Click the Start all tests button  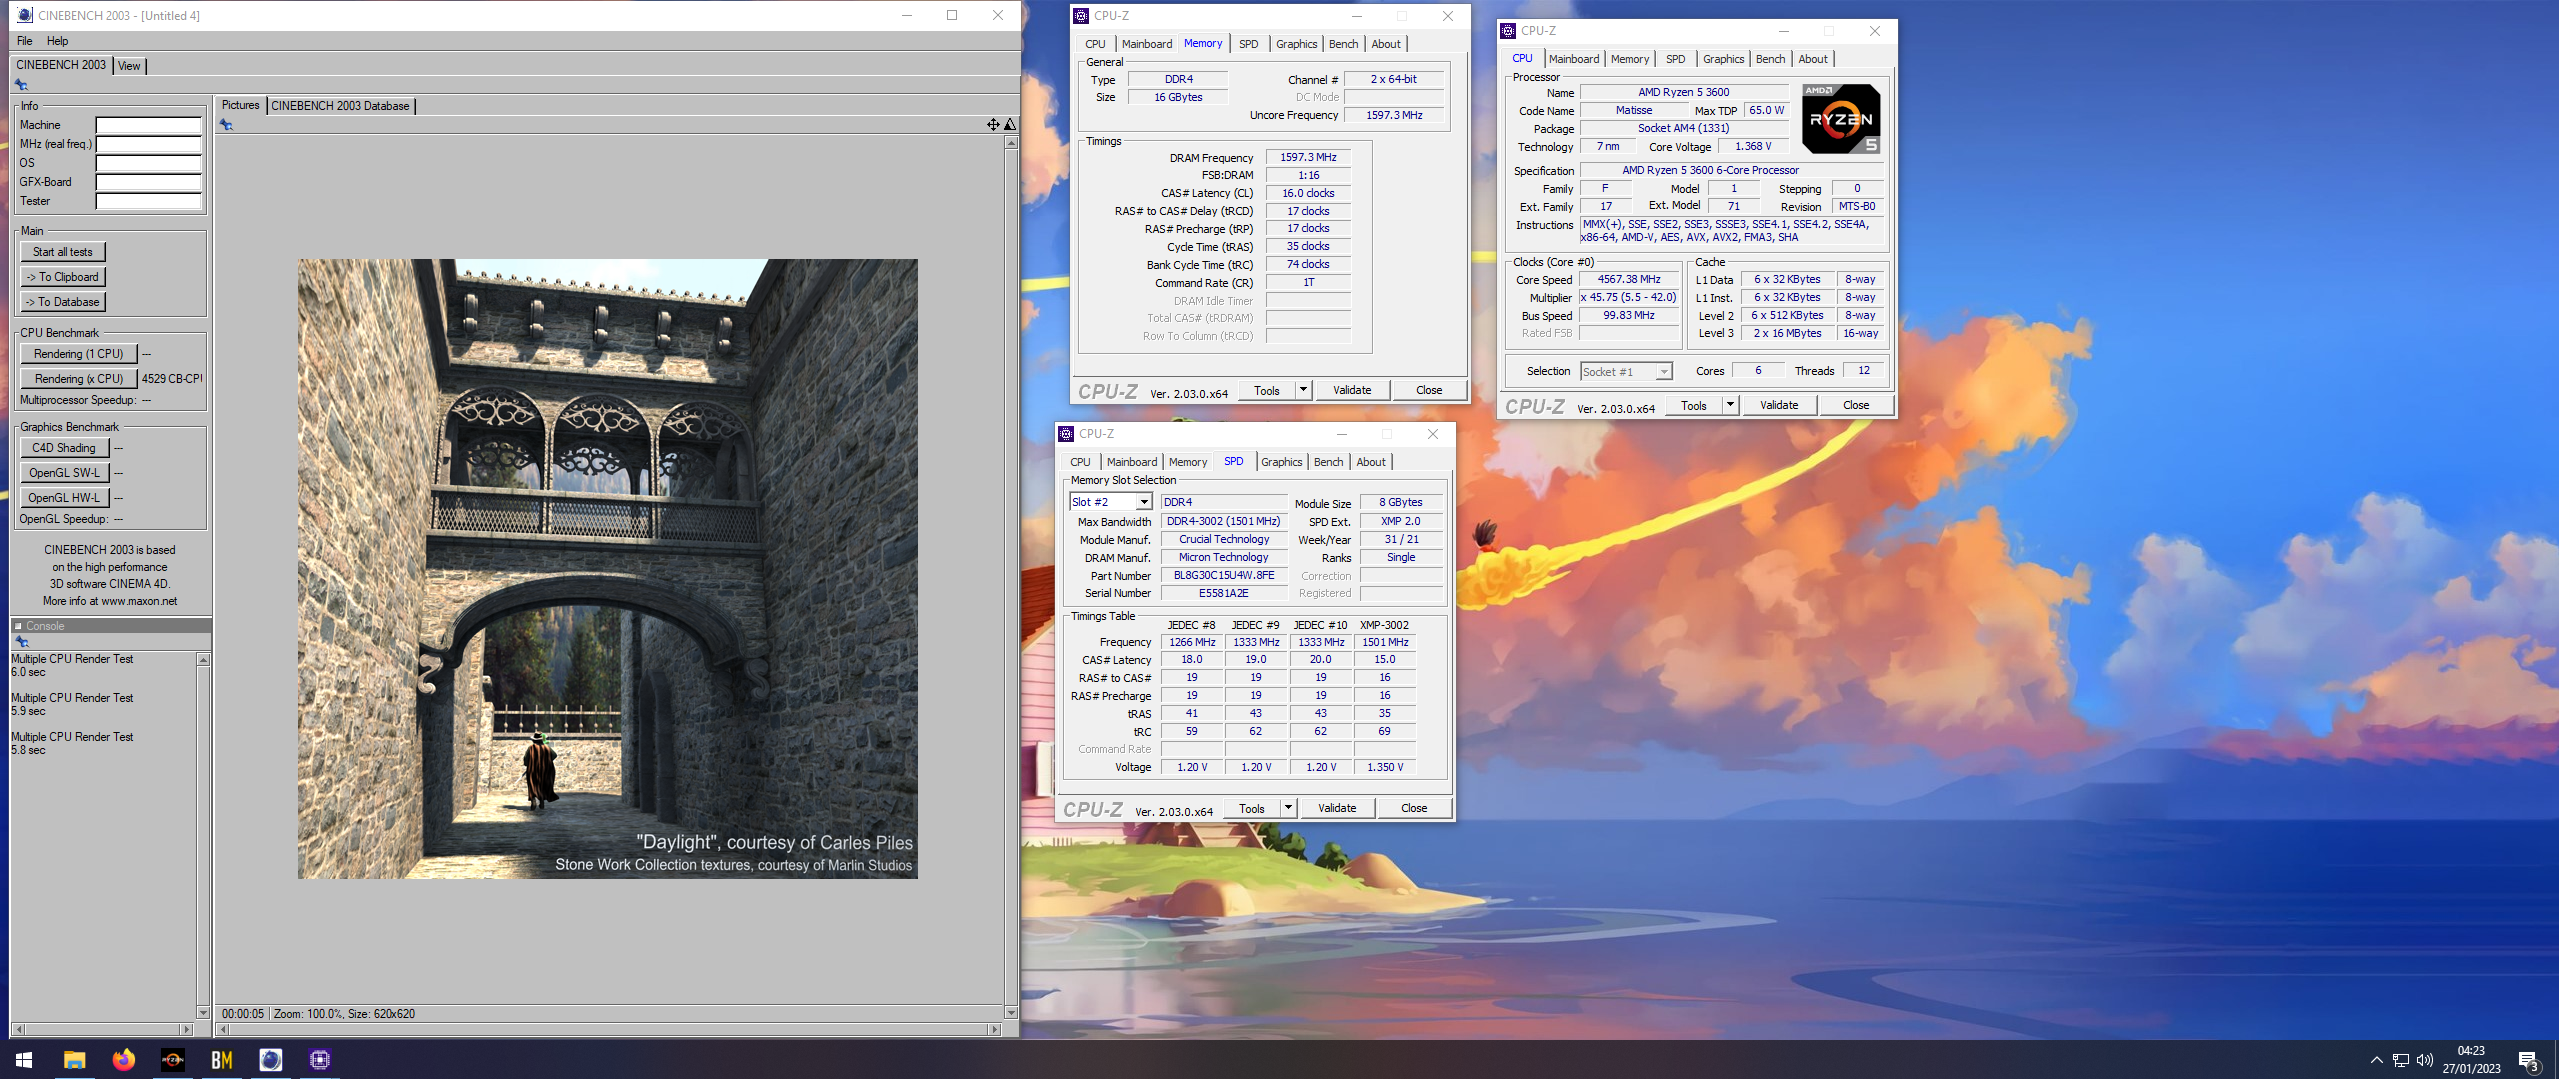click(63, 252)
